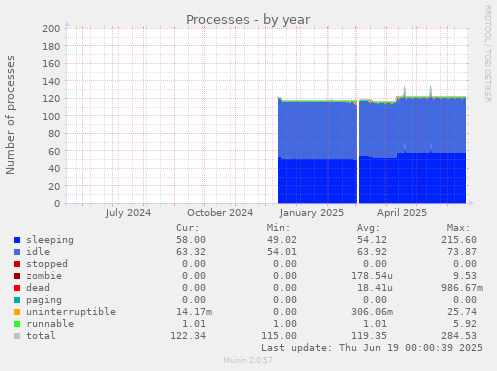Click sleeping max value 215.60

[459, 240]
